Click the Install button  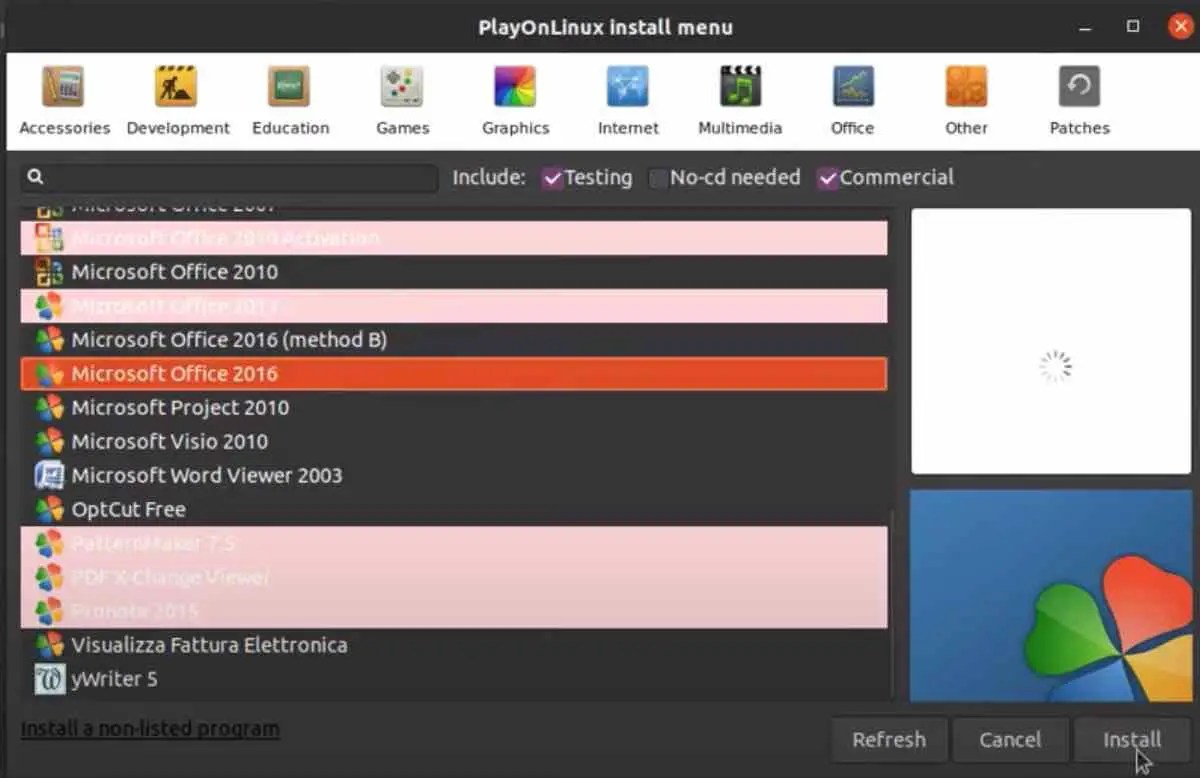1133,740
